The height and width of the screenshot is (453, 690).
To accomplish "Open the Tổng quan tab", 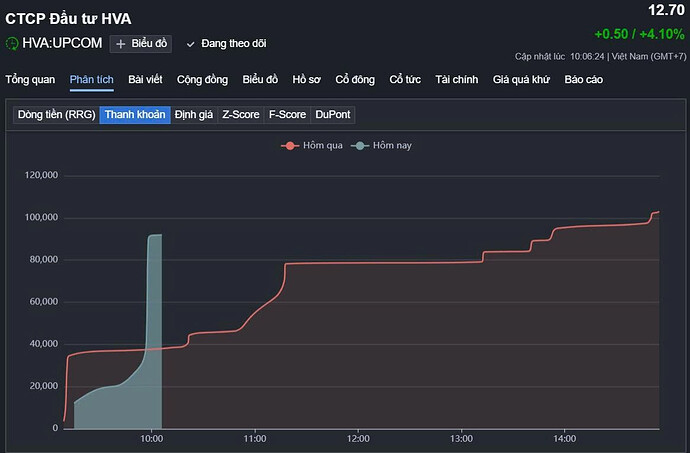I will (30, 79).
